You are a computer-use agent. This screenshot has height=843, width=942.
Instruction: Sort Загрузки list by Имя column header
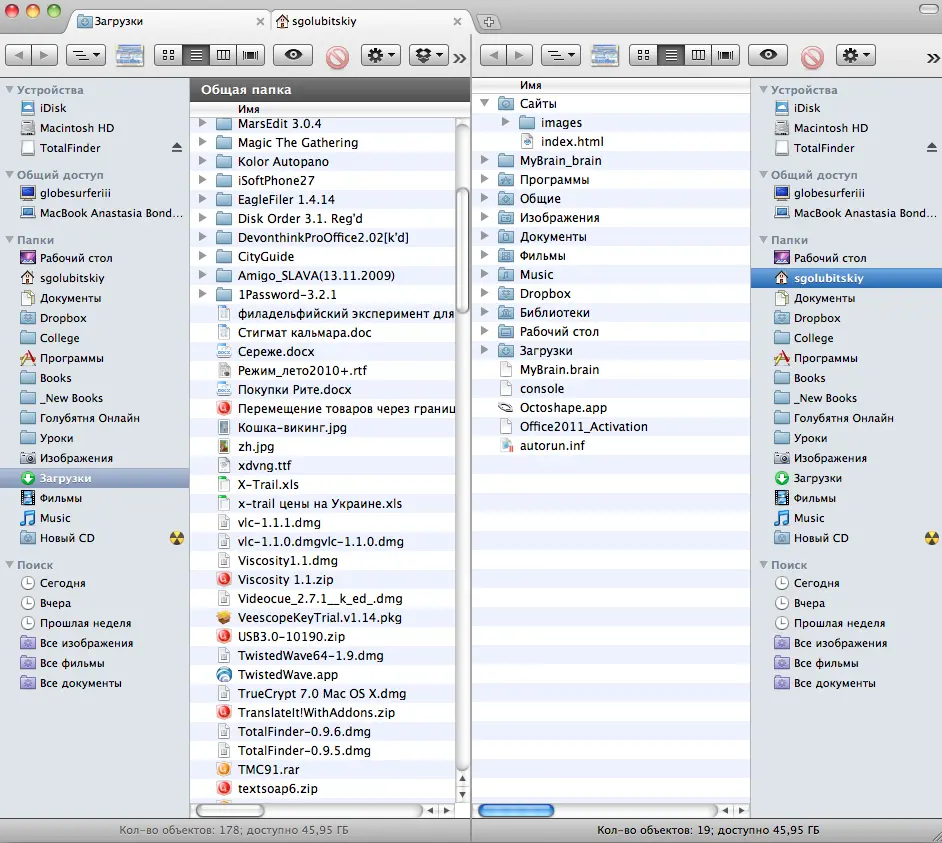[x=329, y=109]
